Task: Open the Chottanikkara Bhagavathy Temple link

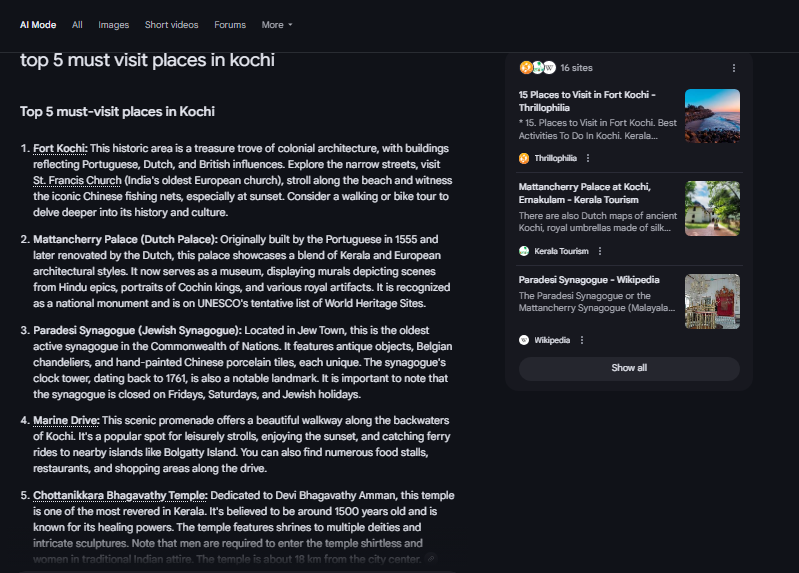Action: [120, 496]
